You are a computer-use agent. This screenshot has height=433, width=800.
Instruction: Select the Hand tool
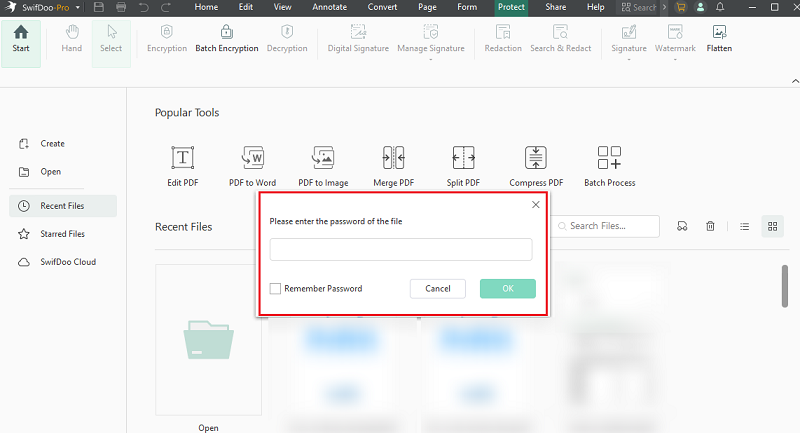coord(71,39)
